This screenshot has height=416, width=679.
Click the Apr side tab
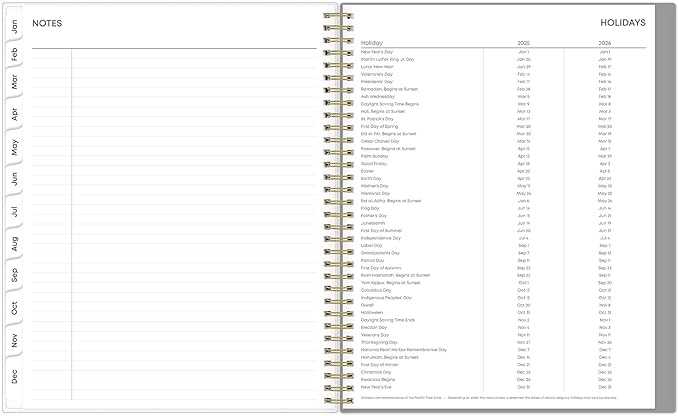pos(14,114)
